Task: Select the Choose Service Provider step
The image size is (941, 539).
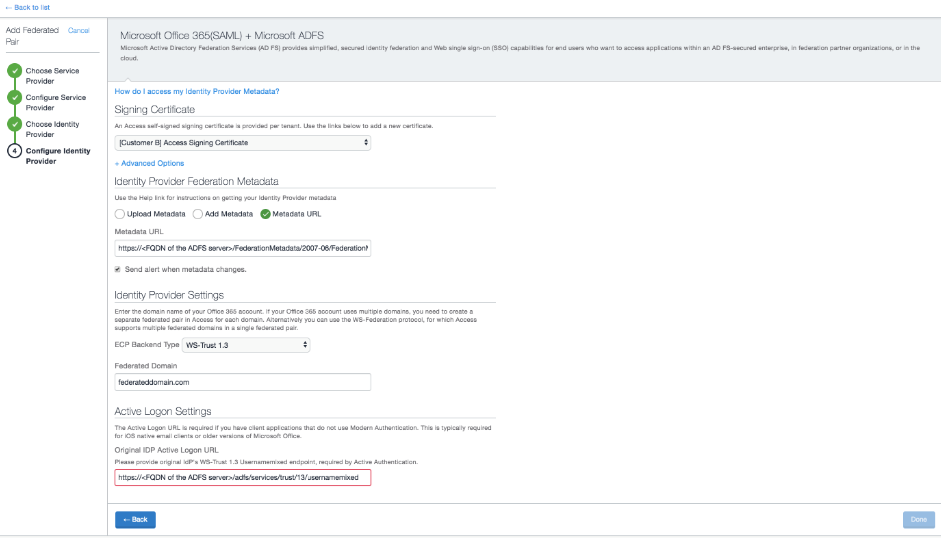Action: click(52, 76)
